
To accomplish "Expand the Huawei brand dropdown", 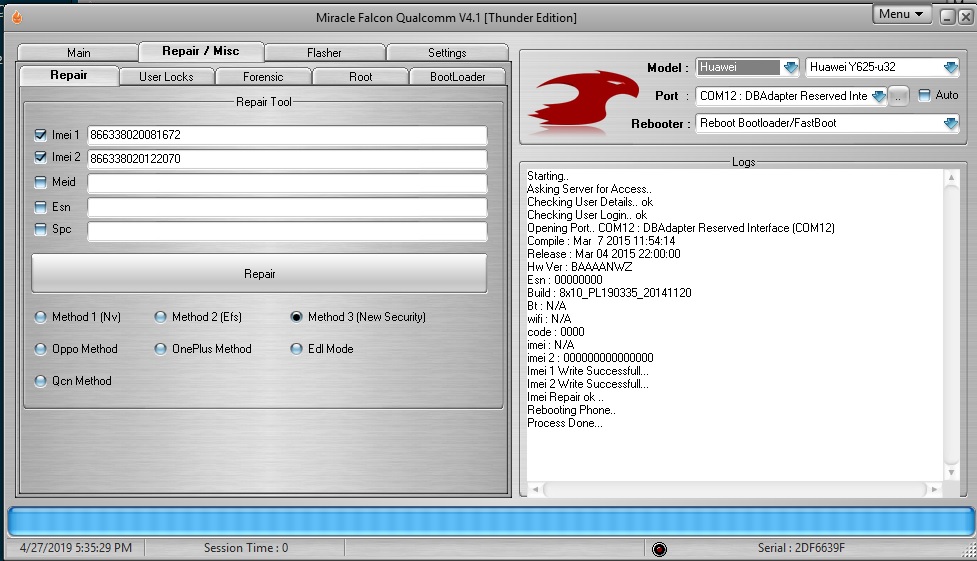I will coord(791,67).
